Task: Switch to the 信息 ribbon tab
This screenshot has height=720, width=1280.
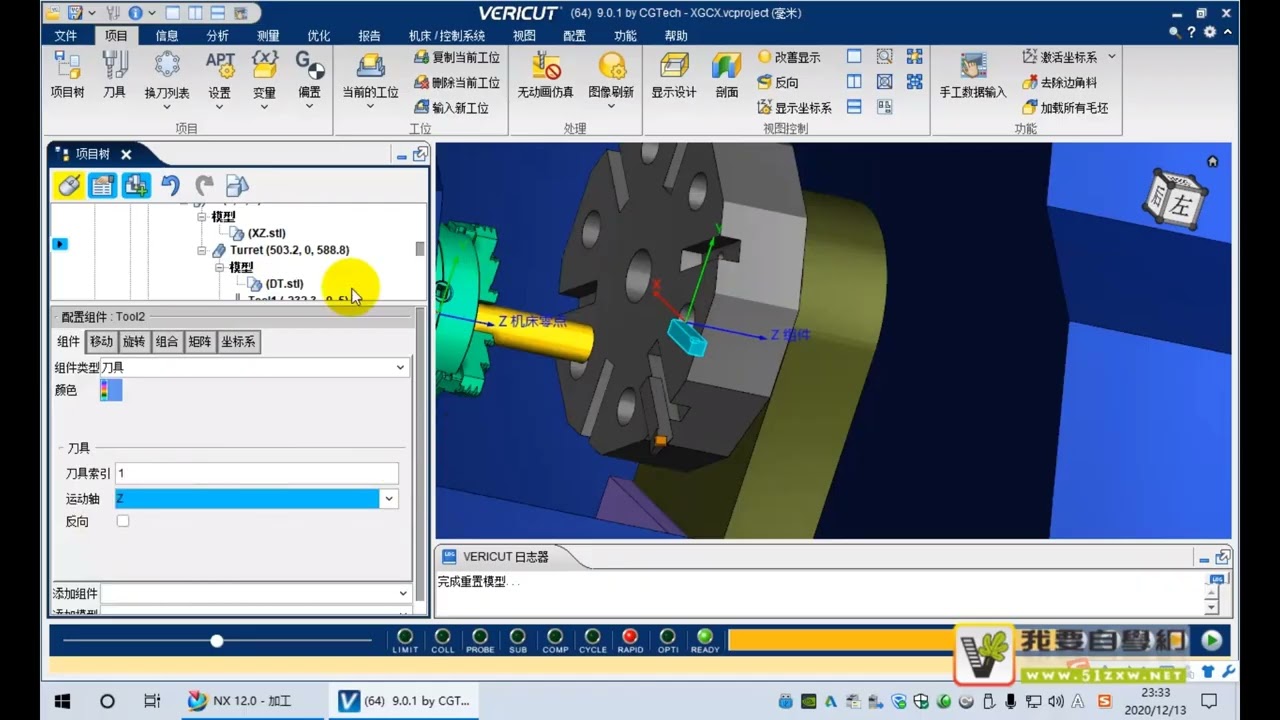Action: point(167,35)
